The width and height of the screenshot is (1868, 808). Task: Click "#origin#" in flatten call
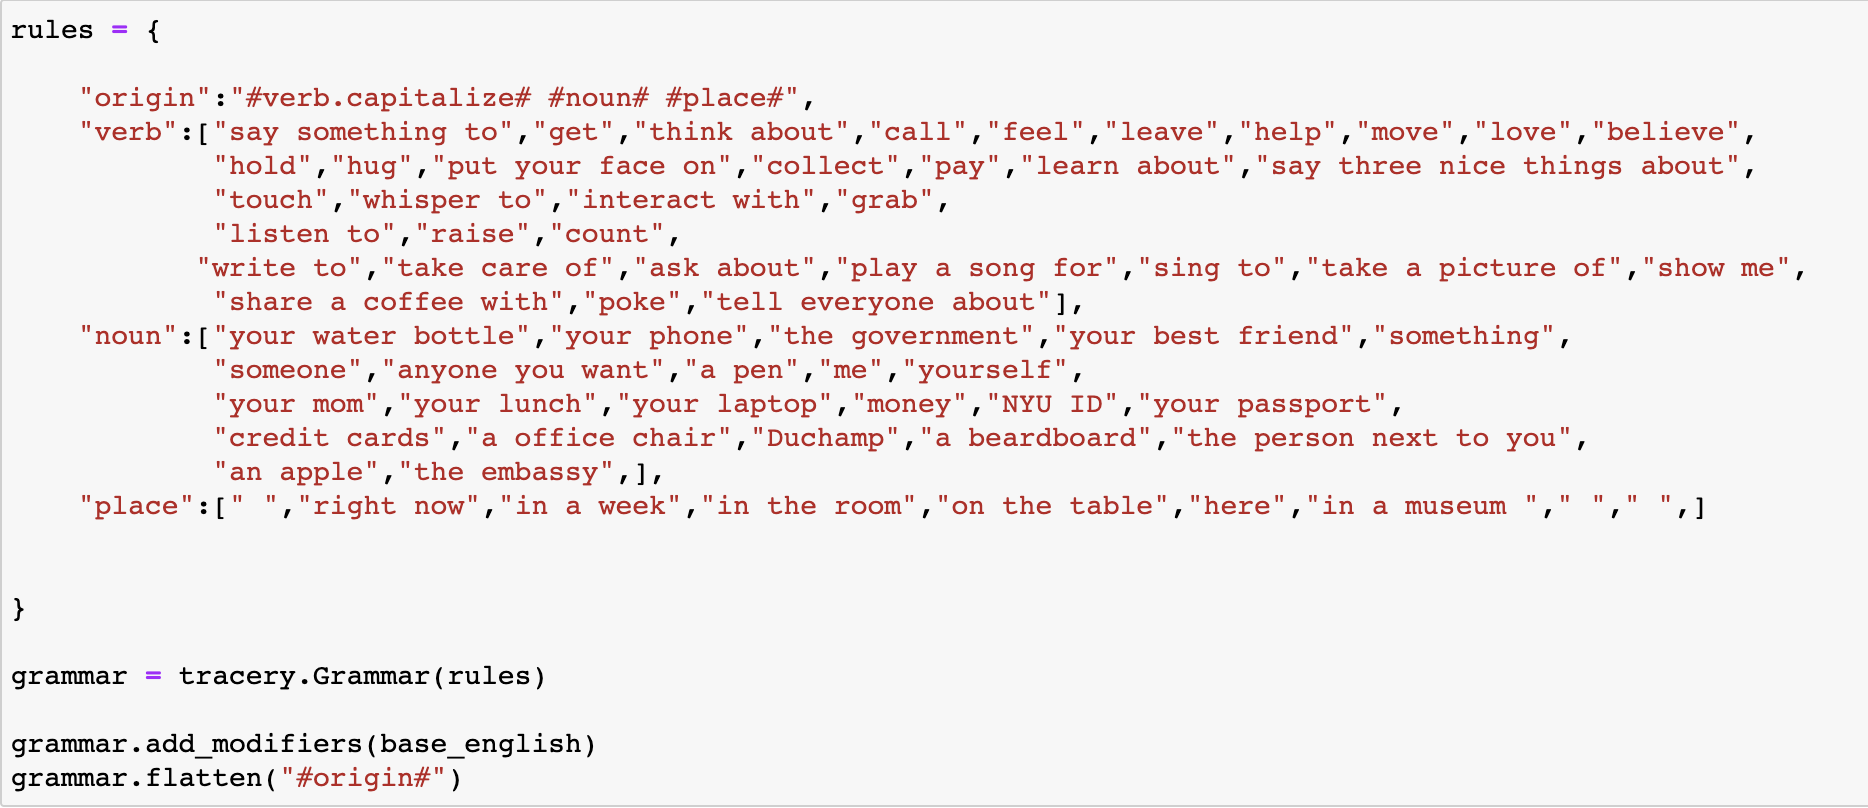(363, 778)
